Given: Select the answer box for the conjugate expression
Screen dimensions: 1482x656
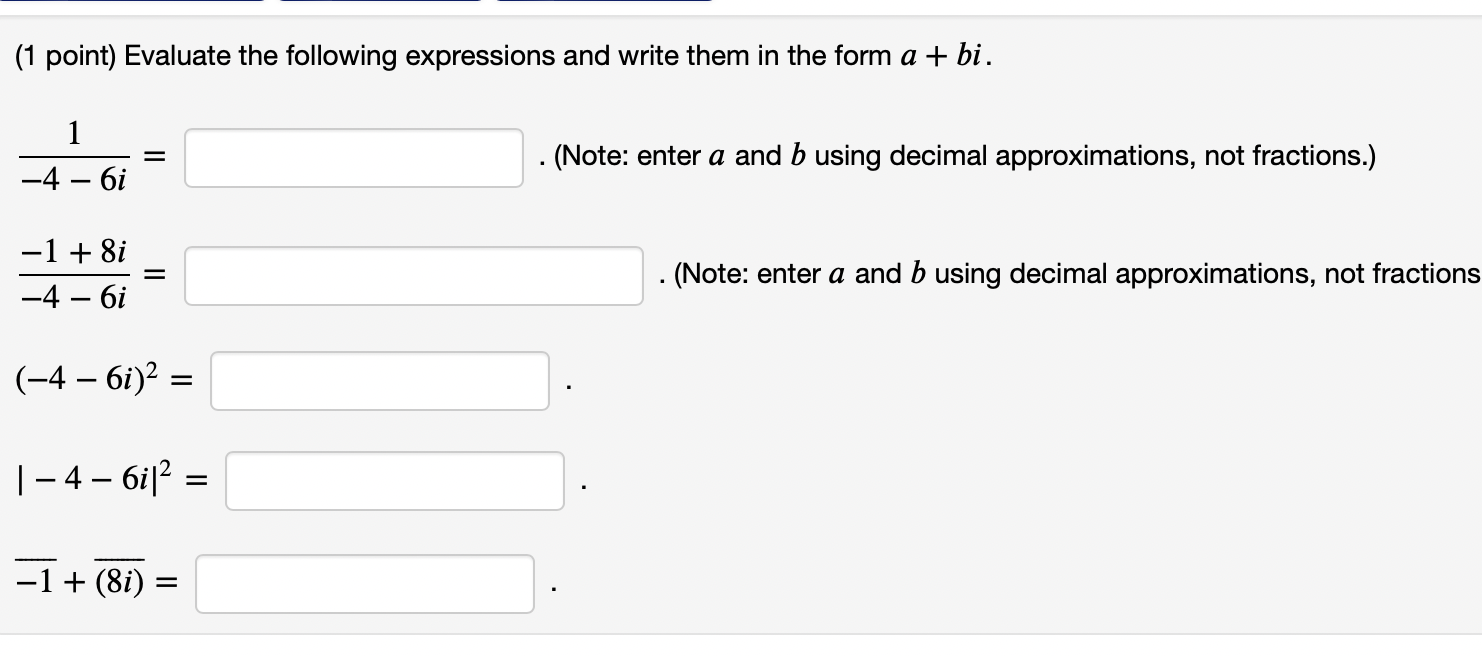Looking at the screenshot, I should tap(364, 583).
